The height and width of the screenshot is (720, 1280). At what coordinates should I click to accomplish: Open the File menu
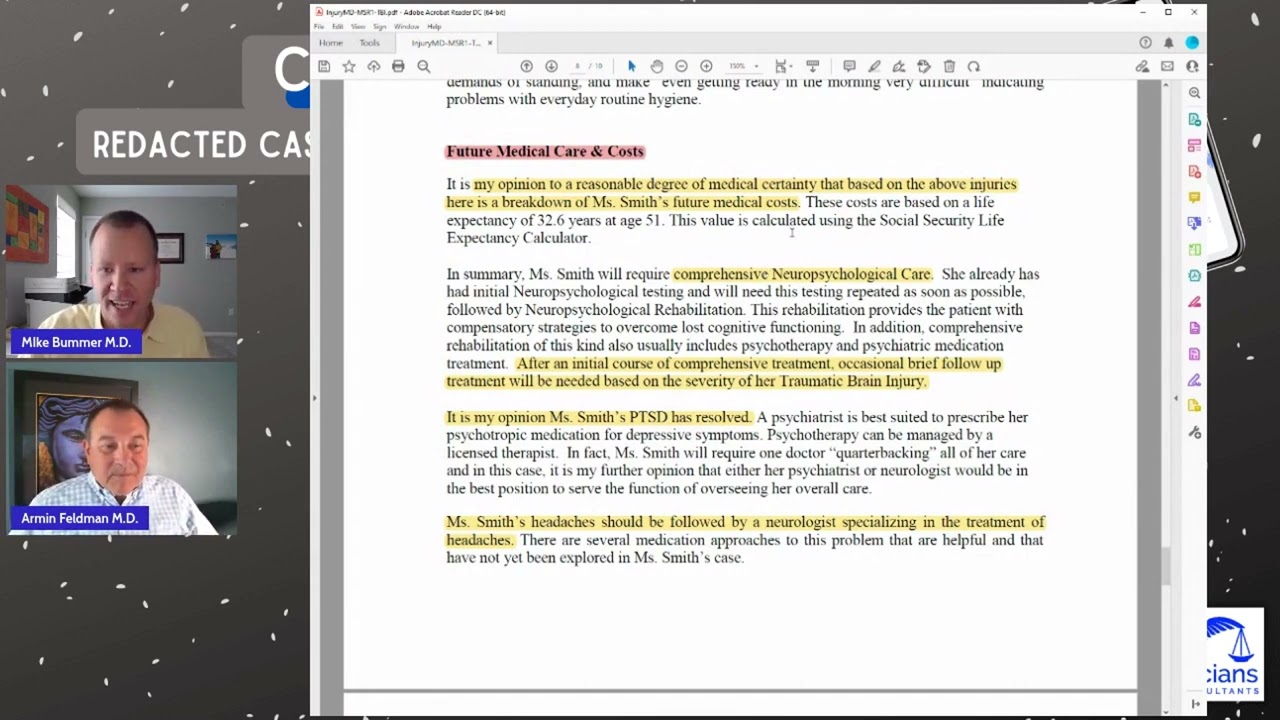click(x=319, y=26)
